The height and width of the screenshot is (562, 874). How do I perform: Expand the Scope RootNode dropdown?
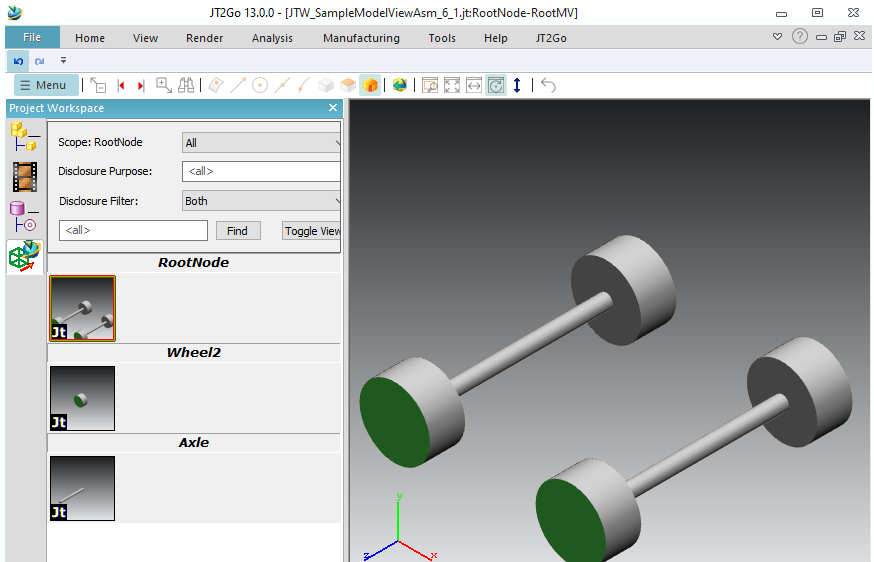(262, 143)
